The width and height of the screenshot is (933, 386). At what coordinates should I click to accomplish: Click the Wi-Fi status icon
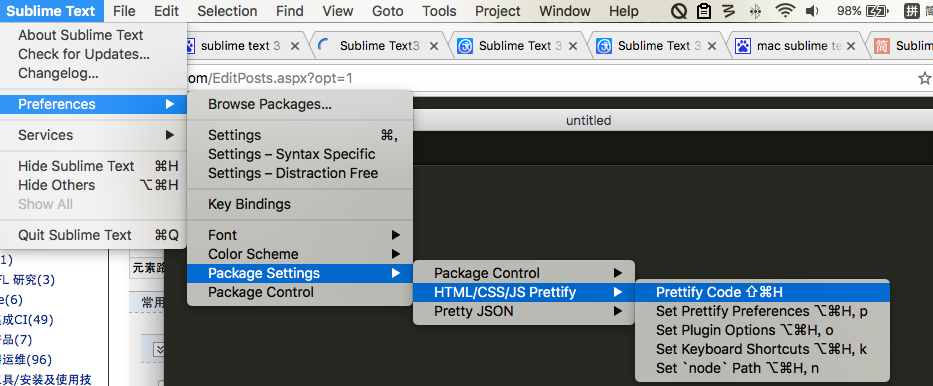click(785, 11)
